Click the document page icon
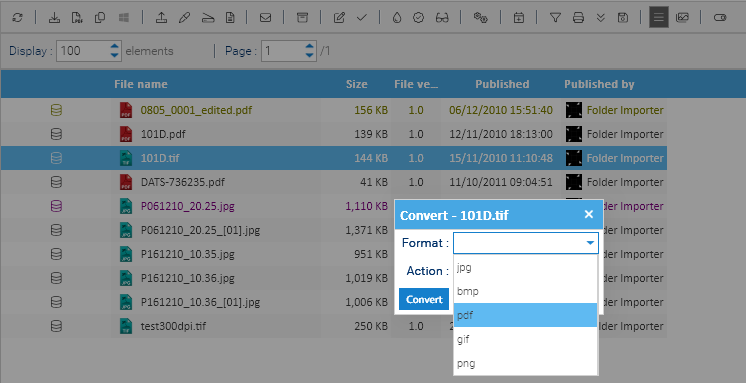746x383 pixels. [x=230, y=18]
